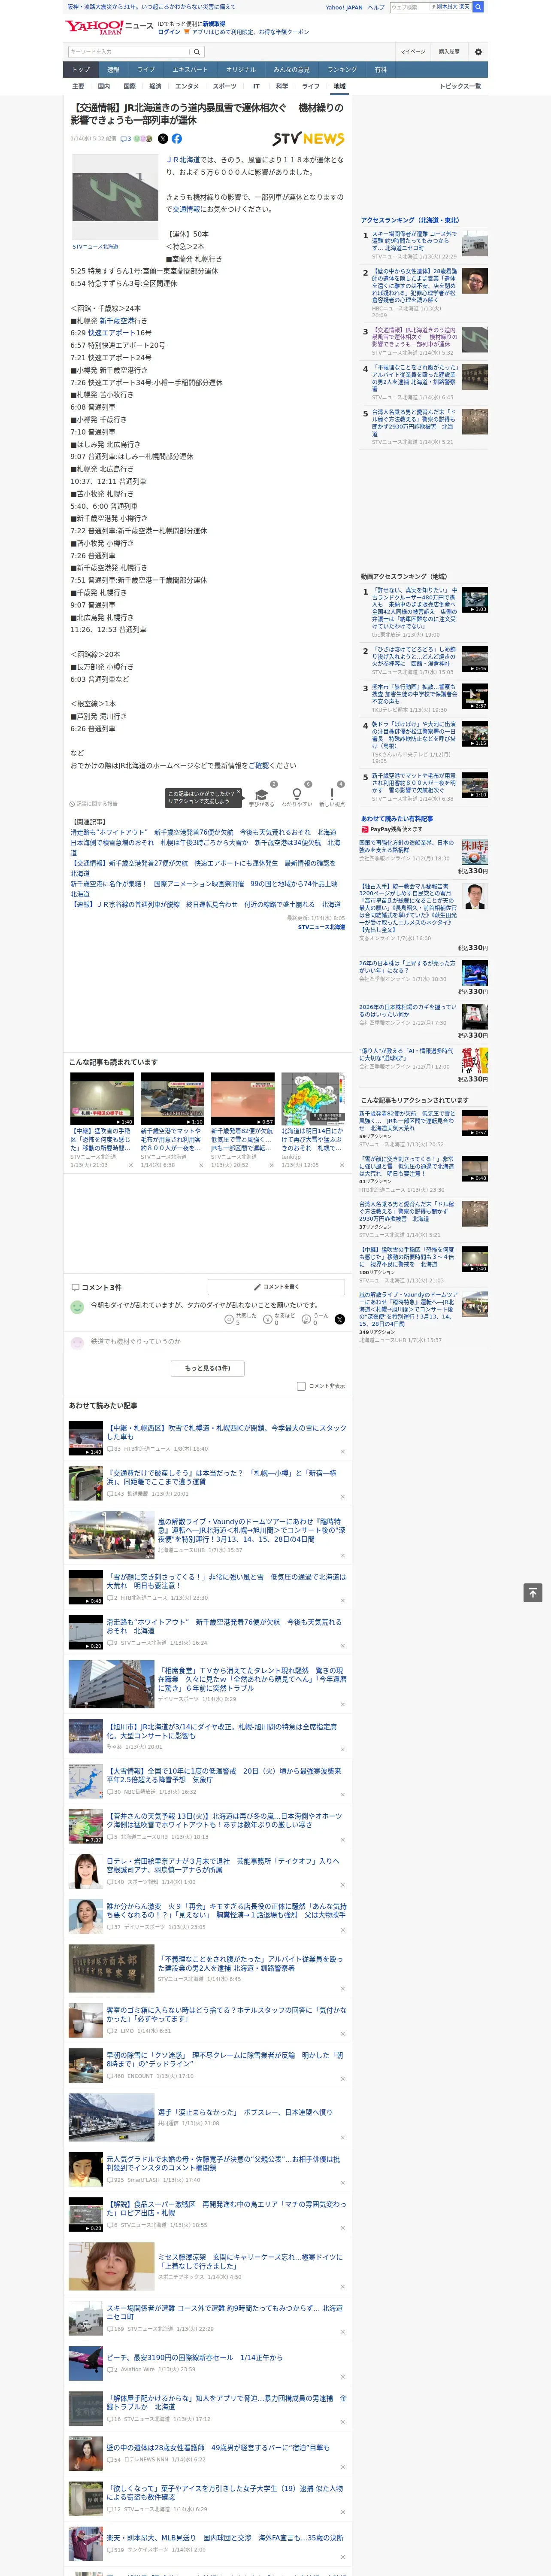This screenshot has width=551, height=2576.
Task: Share first comment on X
Action: tap(340, 1320)
